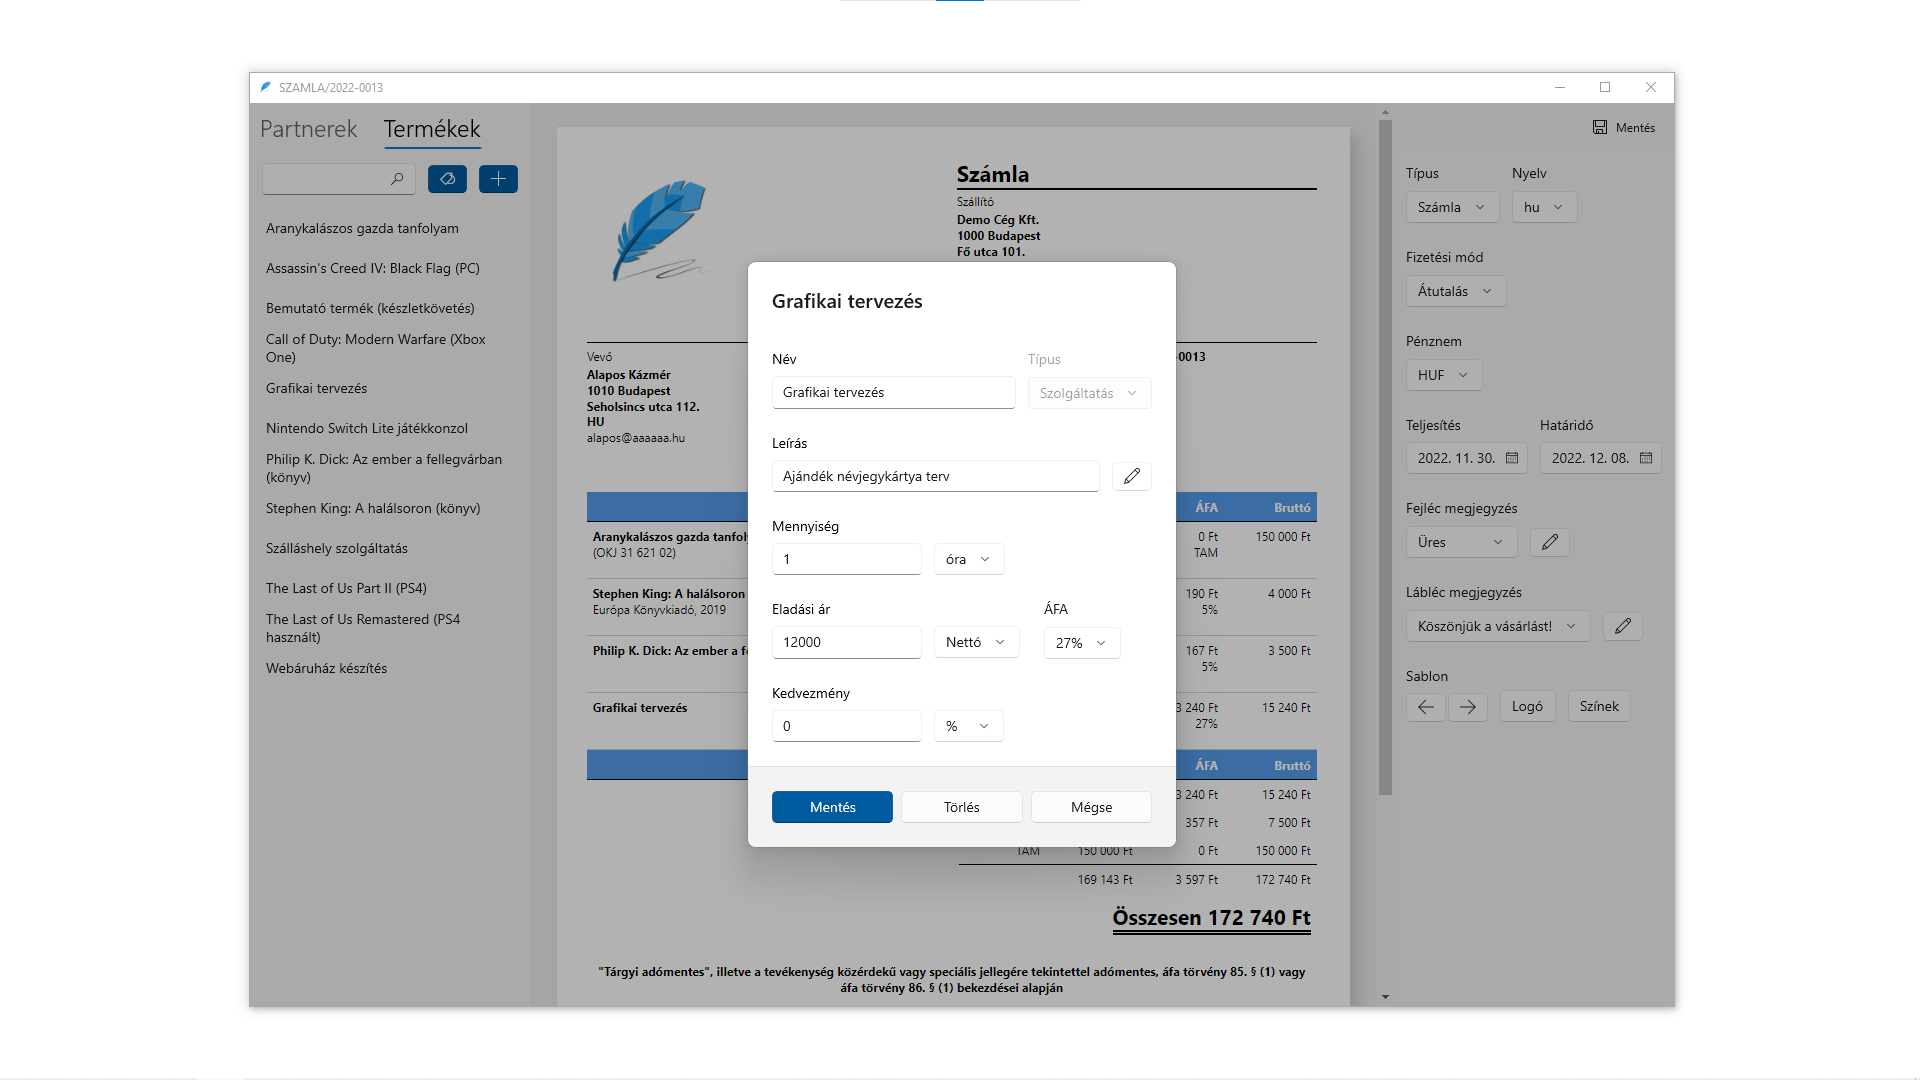The height and width of the screenshot is (1080, 1920).
Task: Expand the Átutalás payment method dropdown
Action: click(1455, 291)
